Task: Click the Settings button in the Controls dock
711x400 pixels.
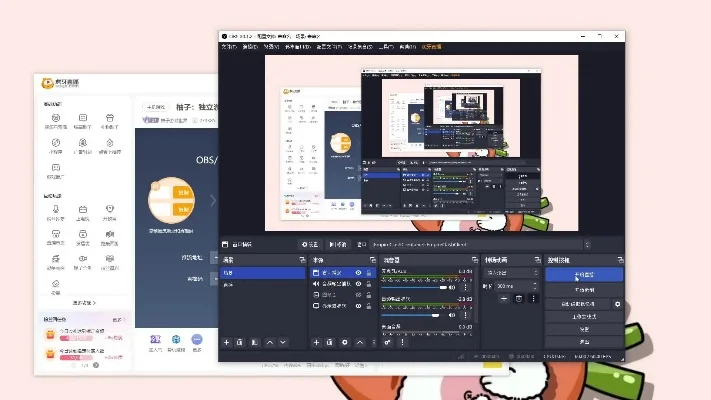Action: (x=584, y=329)
